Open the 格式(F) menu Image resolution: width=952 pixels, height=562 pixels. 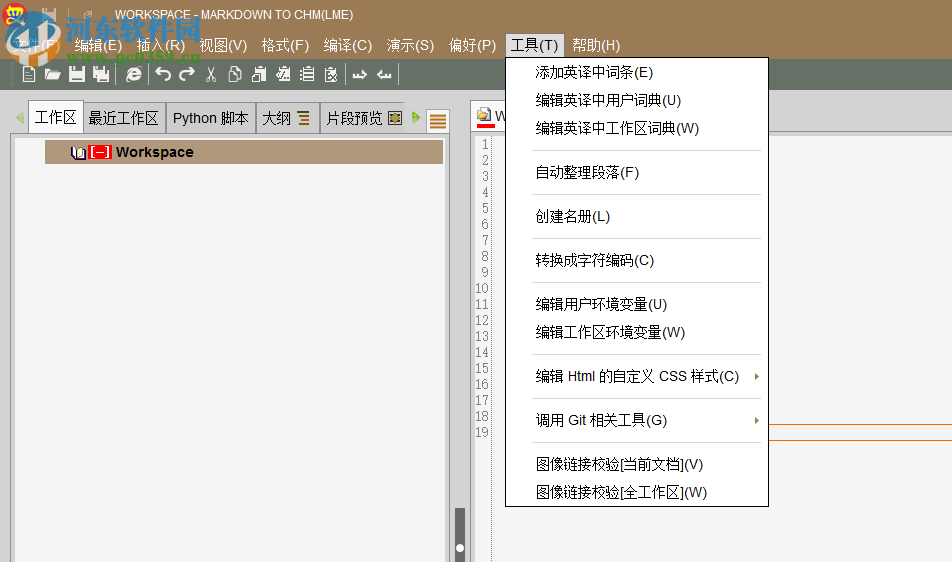(285, 46)
